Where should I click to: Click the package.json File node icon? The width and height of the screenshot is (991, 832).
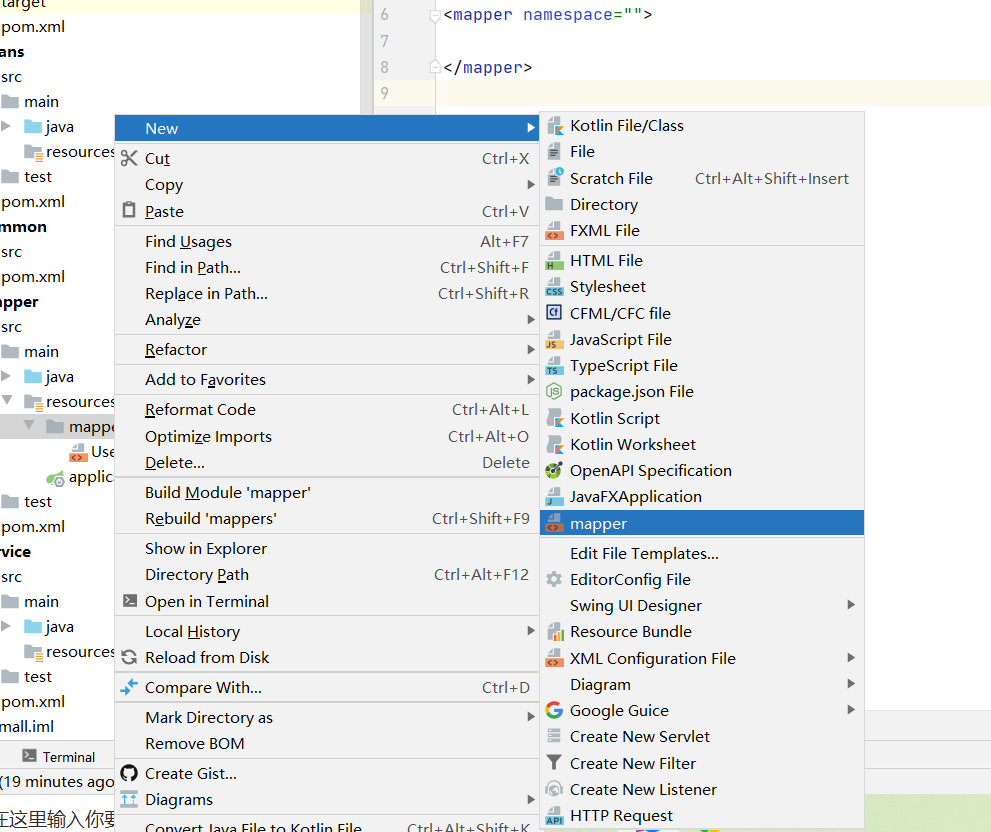(554, 392)
